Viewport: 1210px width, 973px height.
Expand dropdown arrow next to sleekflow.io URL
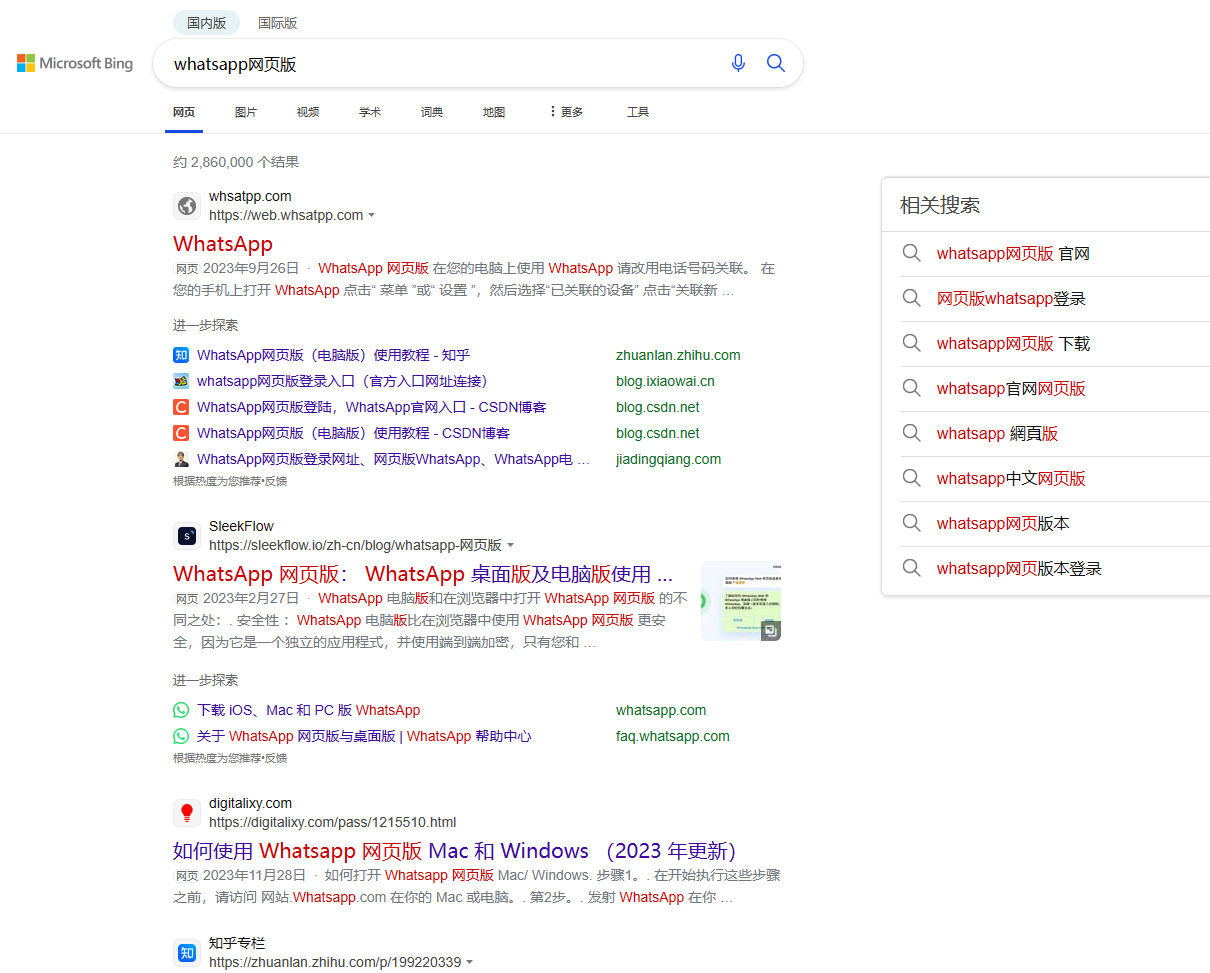[x=511, y=546]
